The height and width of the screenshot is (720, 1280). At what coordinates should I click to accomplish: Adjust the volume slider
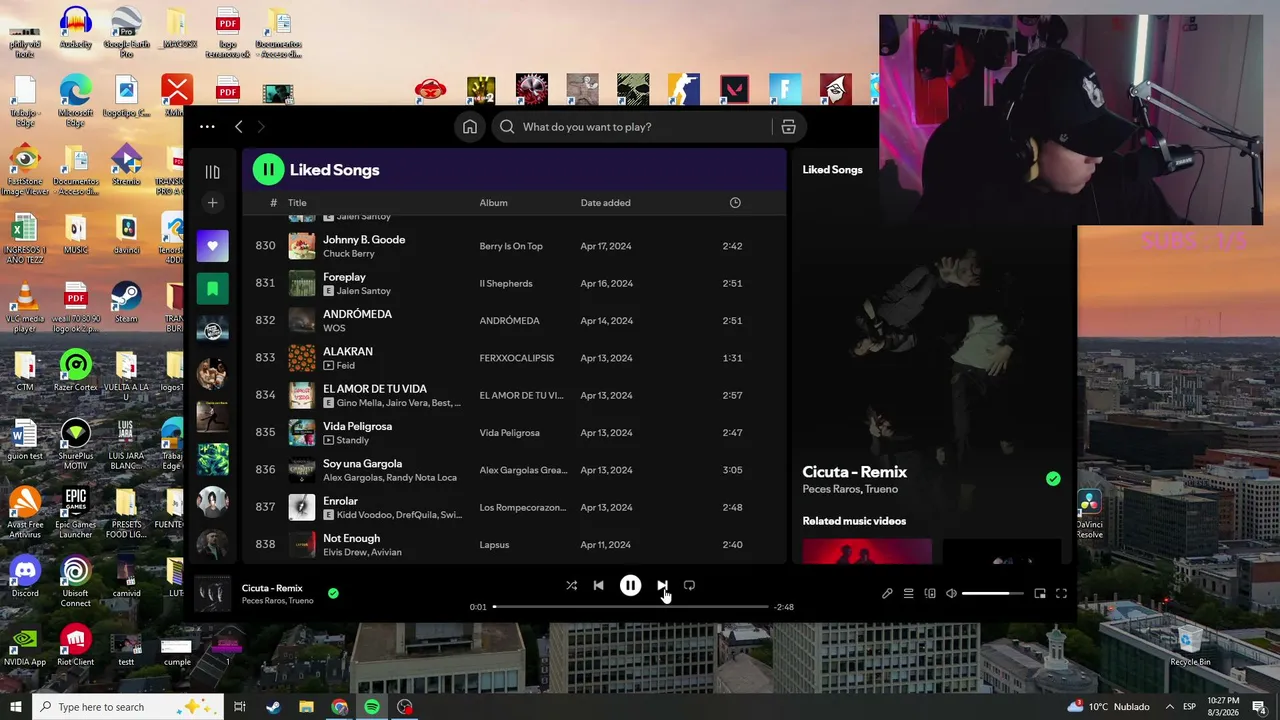(993, 594)
